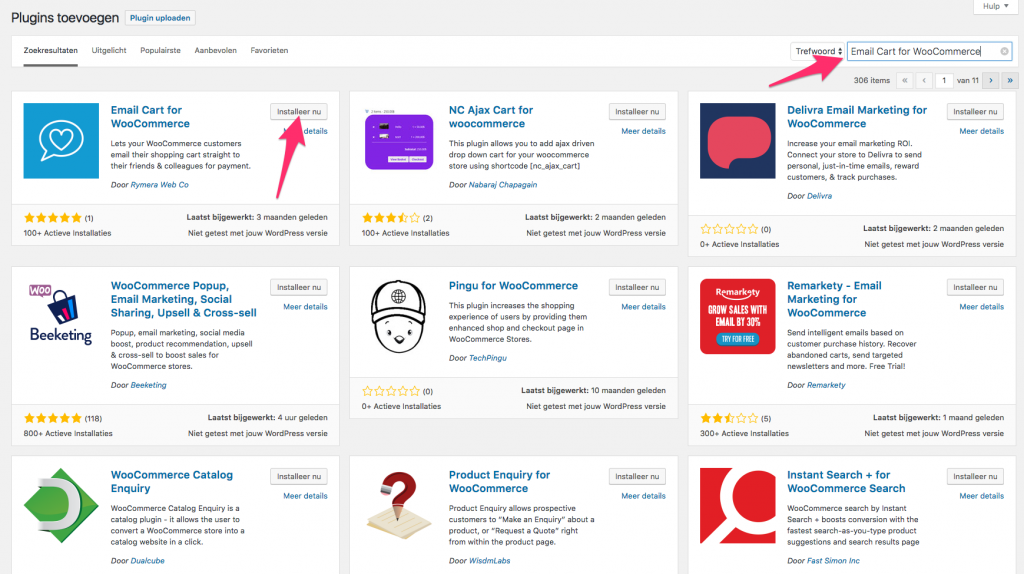This screenshot has width=1024, height=574.
Task: Switch to the Populairste tab
Action: click(x=160, y=50)
